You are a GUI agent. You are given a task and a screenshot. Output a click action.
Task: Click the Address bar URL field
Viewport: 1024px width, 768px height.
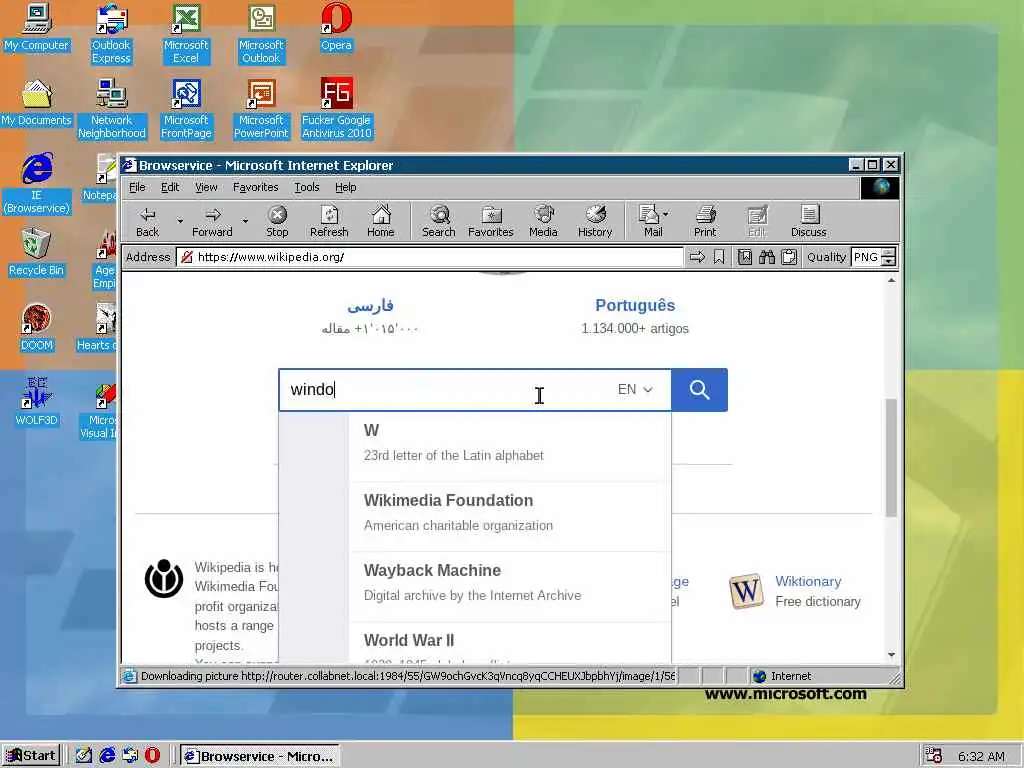[430, 257]
